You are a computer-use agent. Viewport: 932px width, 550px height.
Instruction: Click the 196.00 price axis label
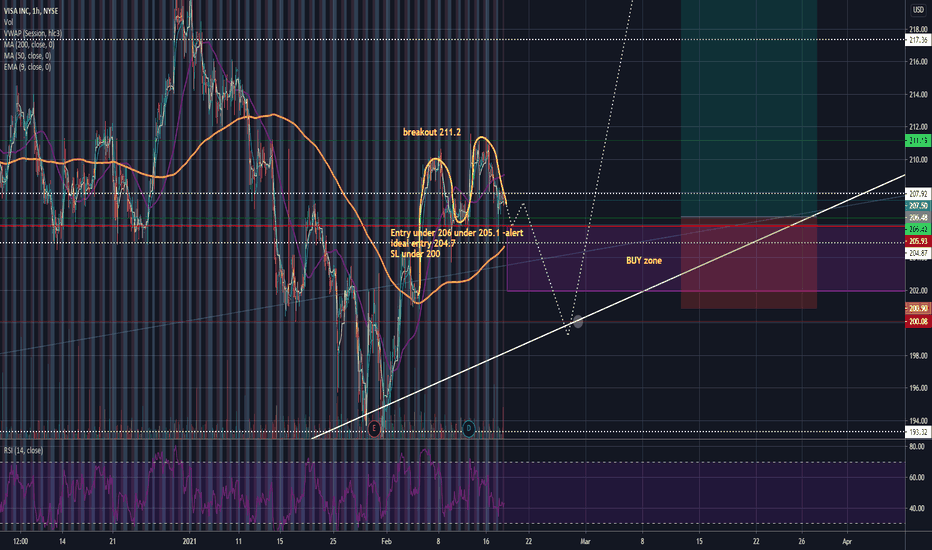918,388
